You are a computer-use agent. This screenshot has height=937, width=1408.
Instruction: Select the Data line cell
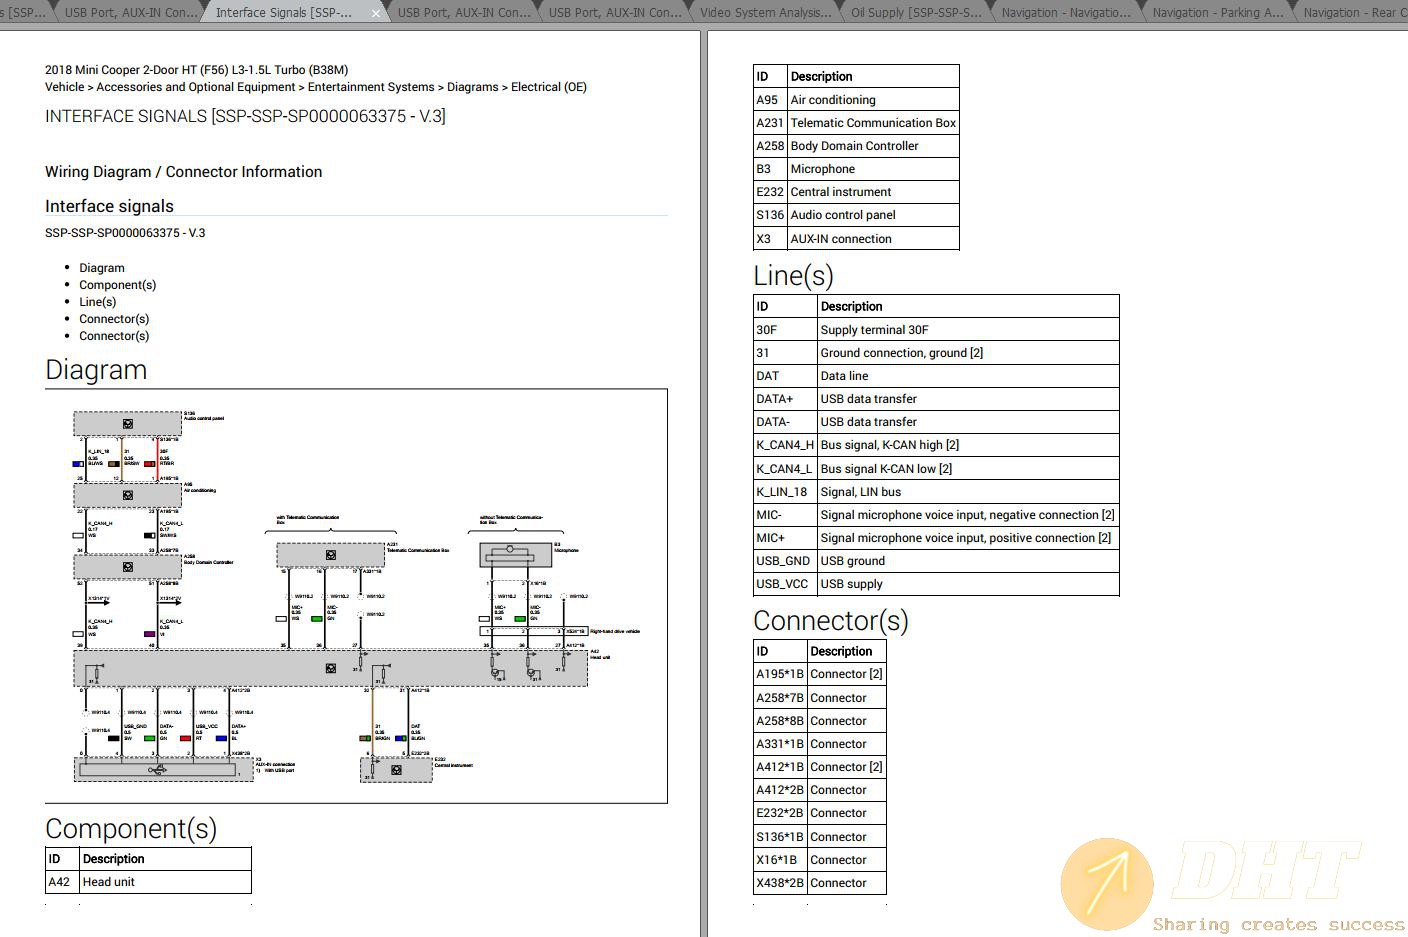click(968, 376)
